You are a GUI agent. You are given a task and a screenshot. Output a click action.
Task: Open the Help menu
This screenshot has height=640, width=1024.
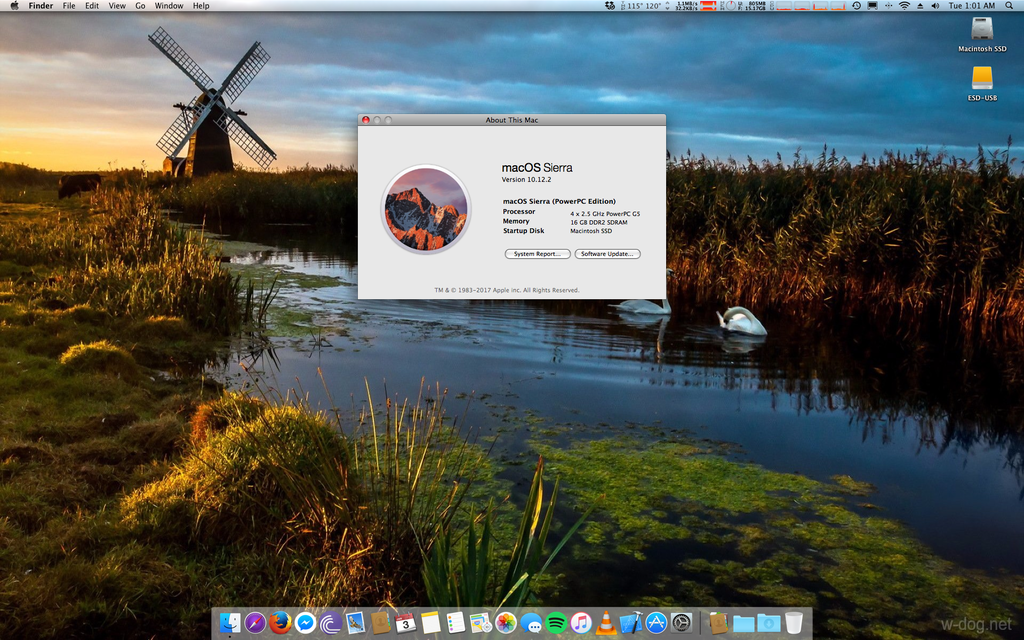tap(201, 6)
